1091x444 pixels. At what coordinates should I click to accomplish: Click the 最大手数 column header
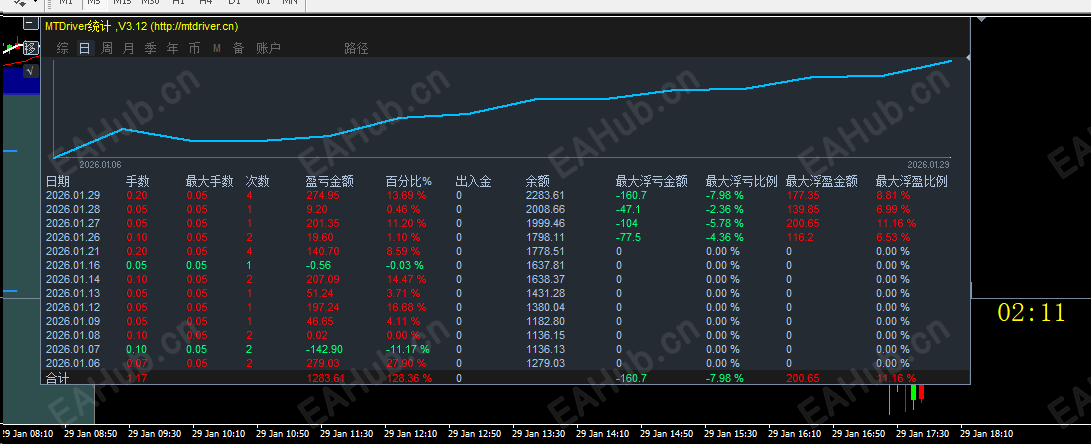(x=209, y=182)
